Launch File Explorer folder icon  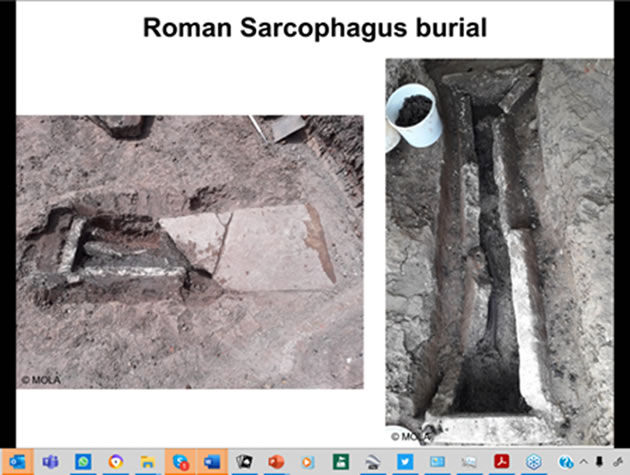(146, 461)
